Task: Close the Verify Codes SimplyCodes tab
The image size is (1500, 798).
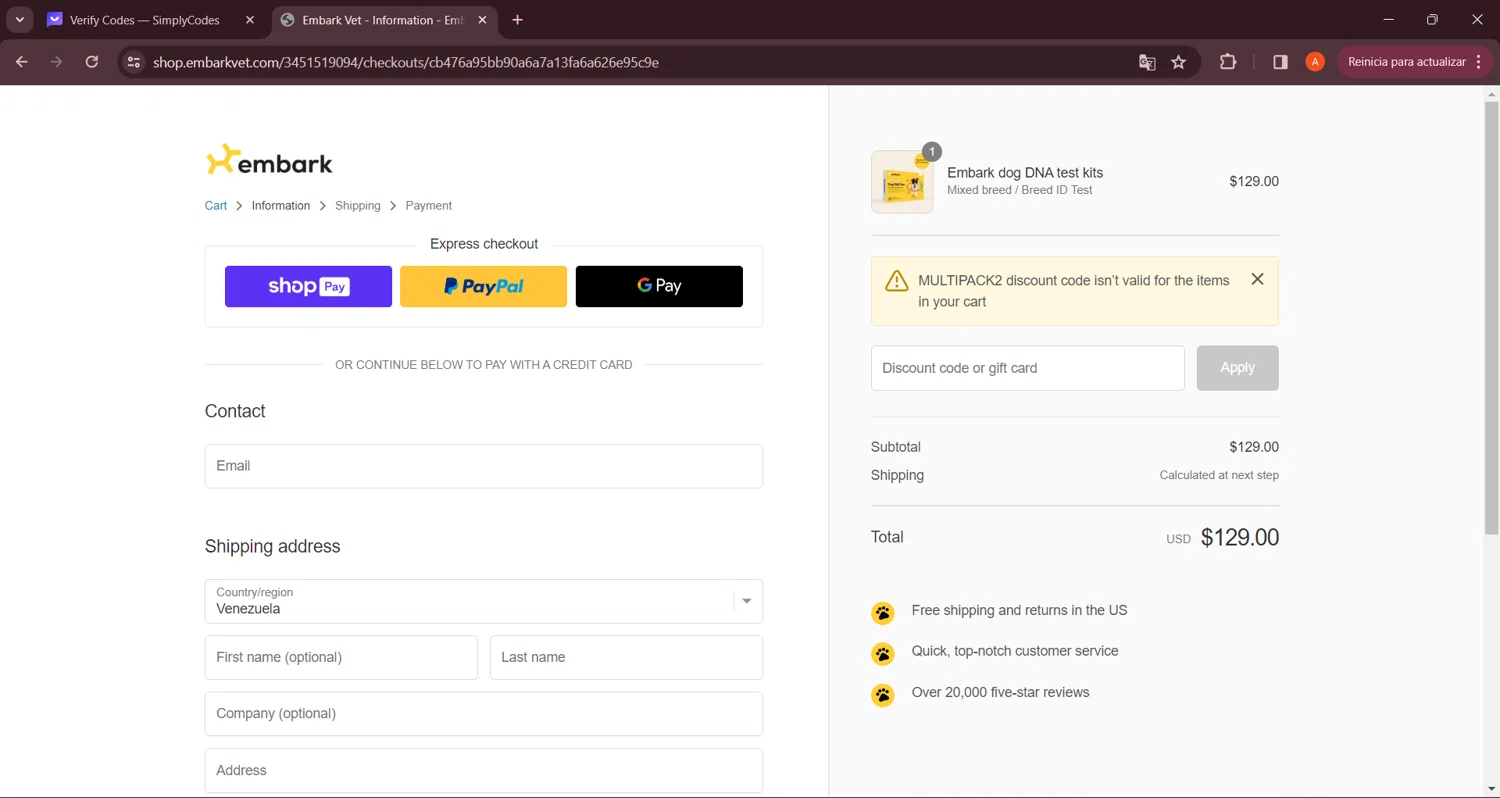Action: [x=250, y=20]
